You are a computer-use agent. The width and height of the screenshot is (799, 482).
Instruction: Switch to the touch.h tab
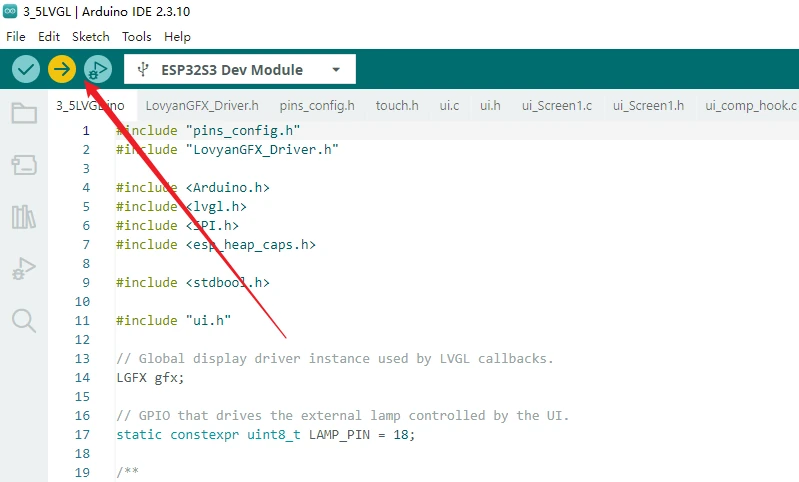click(x=397, y=105)
